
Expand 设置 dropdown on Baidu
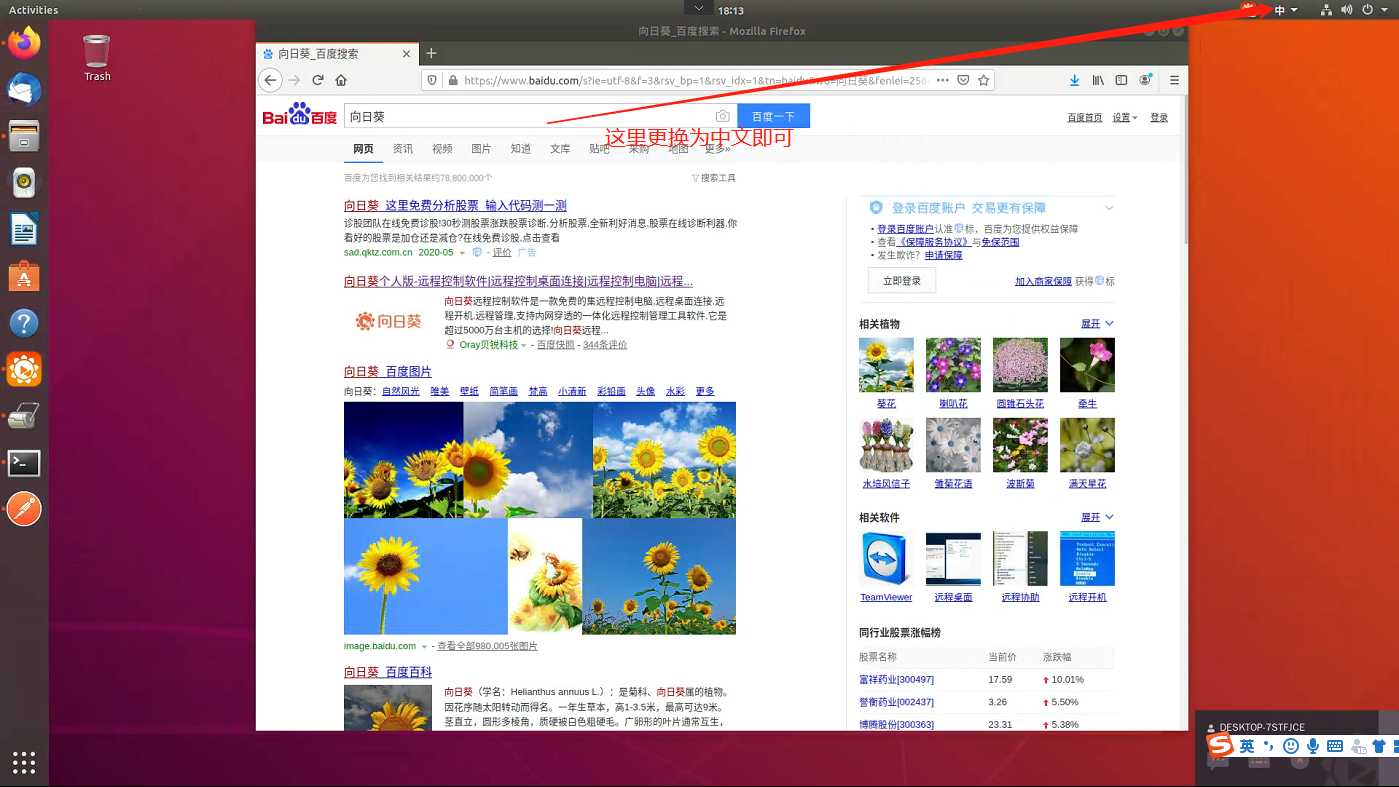coord(1126,118)
